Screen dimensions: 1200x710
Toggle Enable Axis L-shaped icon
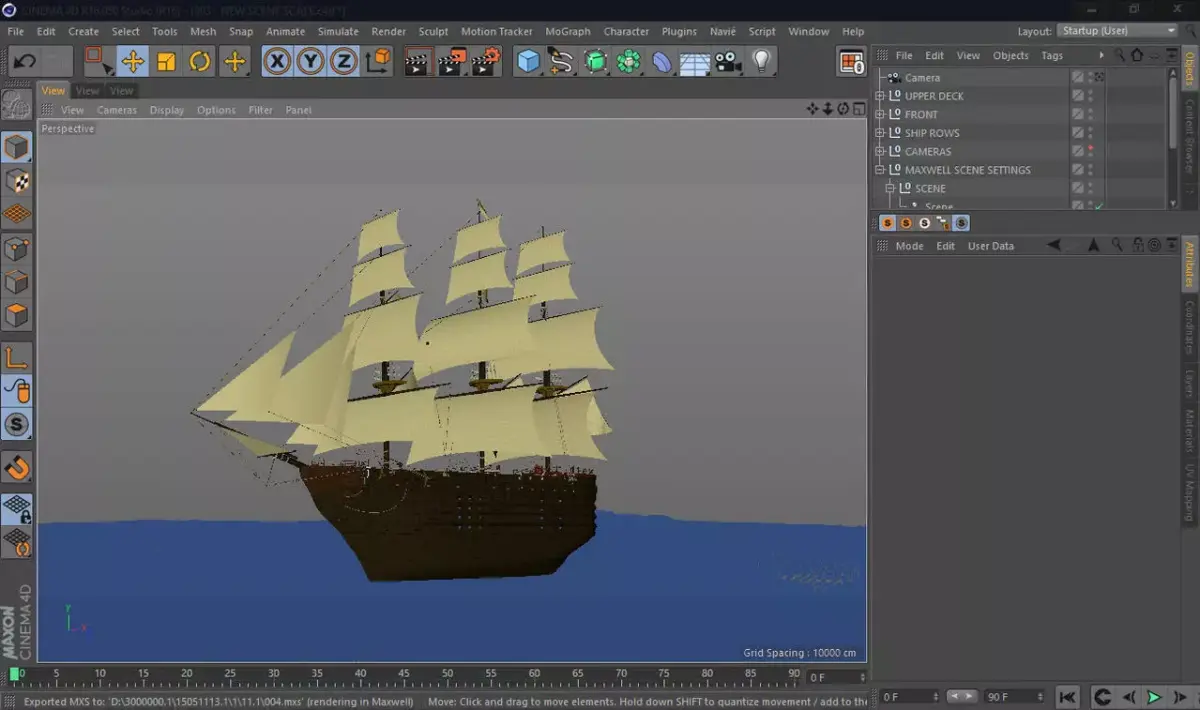click(16, 357)
